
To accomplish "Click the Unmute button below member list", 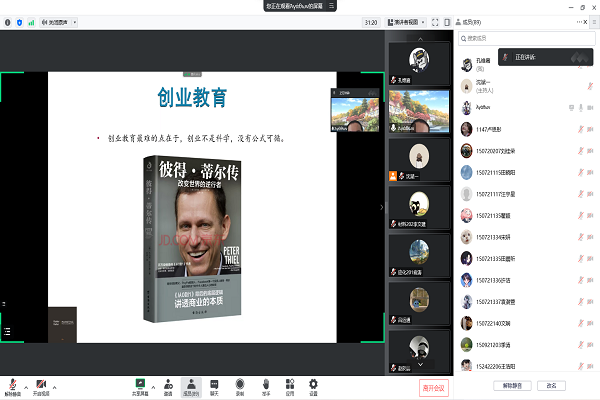I will pyautogui.click(x=512, y=385).
